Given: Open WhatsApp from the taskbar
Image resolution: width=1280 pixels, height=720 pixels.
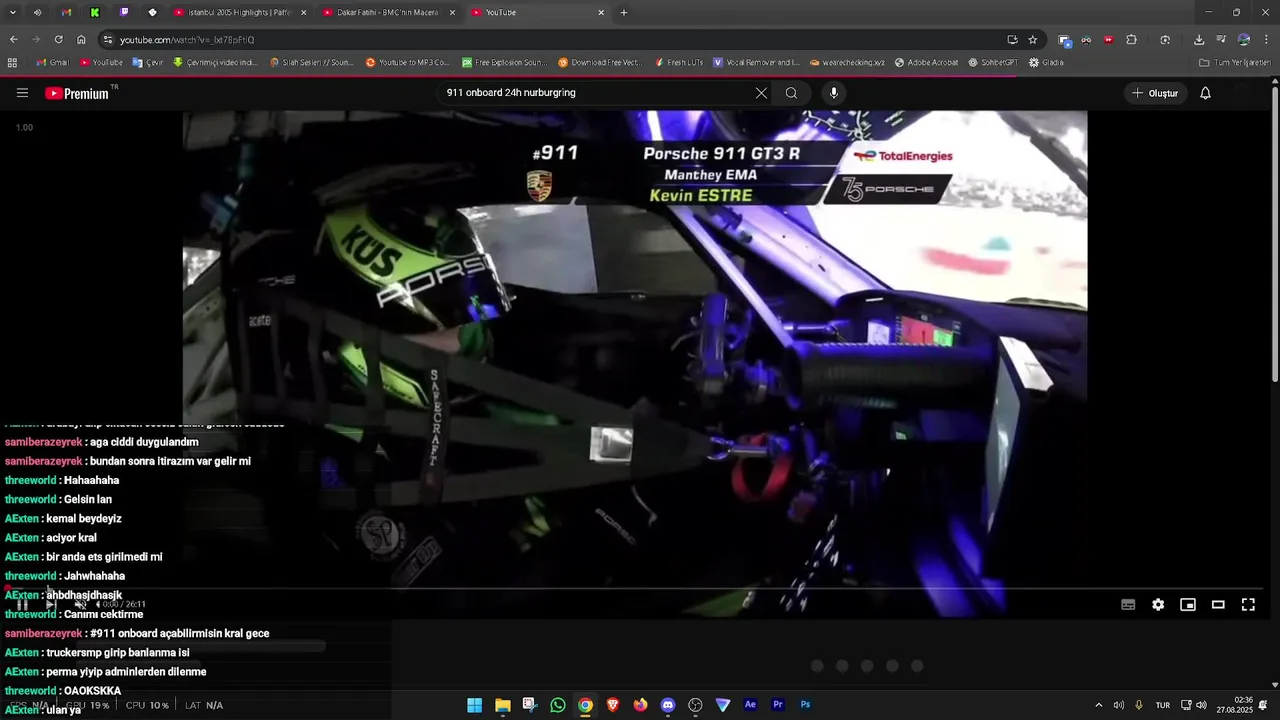Looking at the screenshot, I should coord(557,705).
